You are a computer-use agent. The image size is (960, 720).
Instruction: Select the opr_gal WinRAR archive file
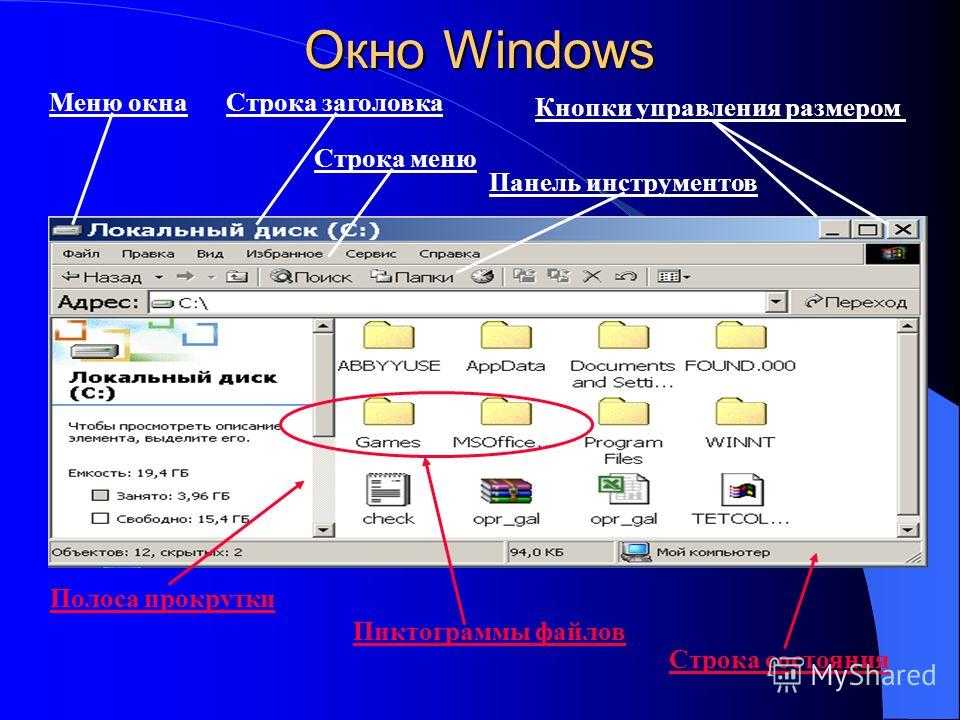506,490
